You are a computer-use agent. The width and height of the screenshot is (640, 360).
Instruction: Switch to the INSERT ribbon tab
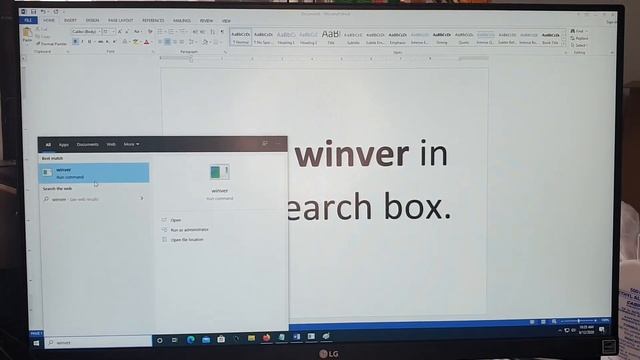coord(70,20)
